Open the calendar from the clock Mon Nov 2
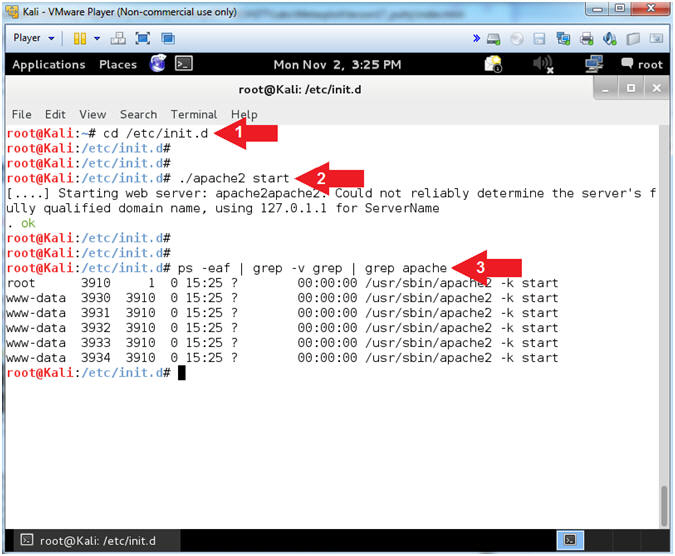The image size is (675, 556). [x=338, y=65]
